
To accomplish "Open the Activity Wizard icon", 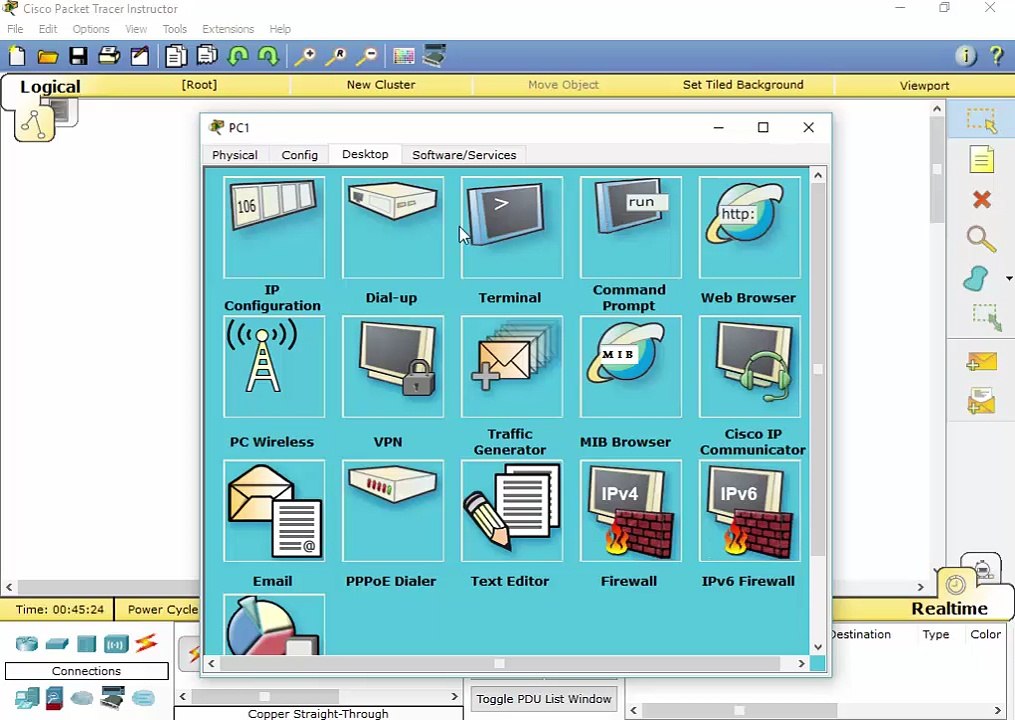I will tap(140, 56).
